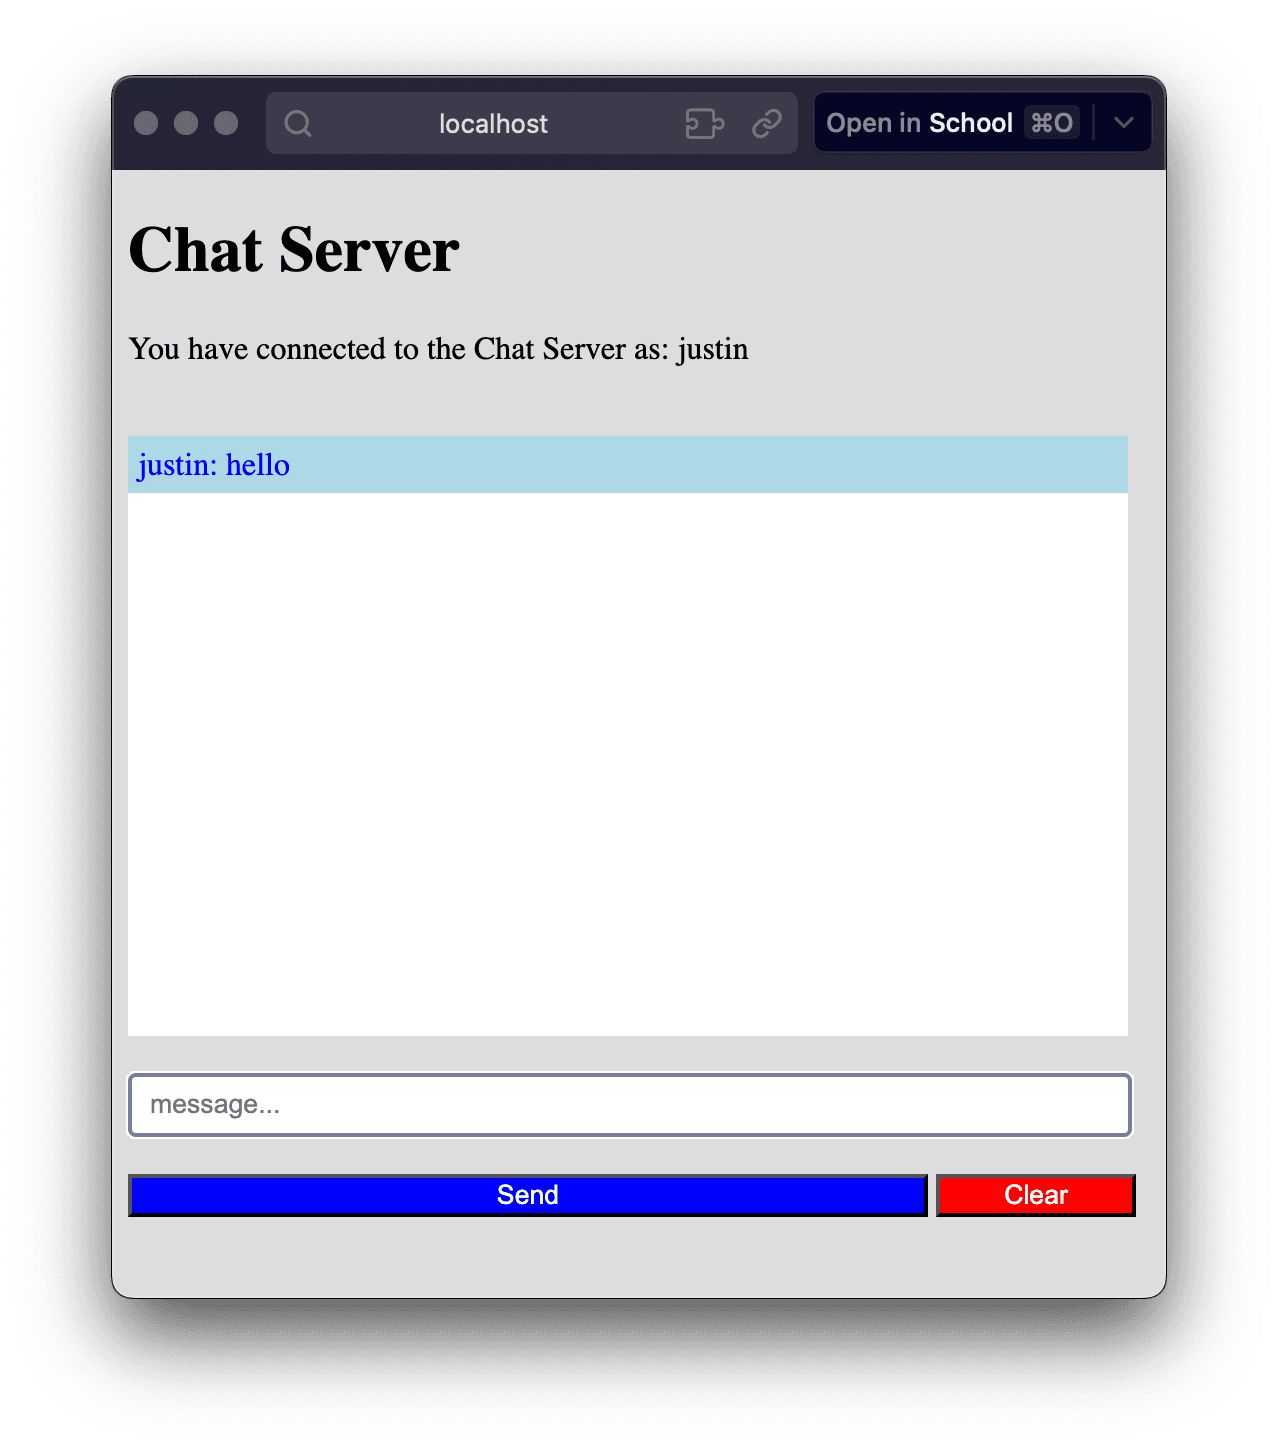
Task: Click the 'connected to the Chat Server as: justin' text
Action: tap(502, 349)
